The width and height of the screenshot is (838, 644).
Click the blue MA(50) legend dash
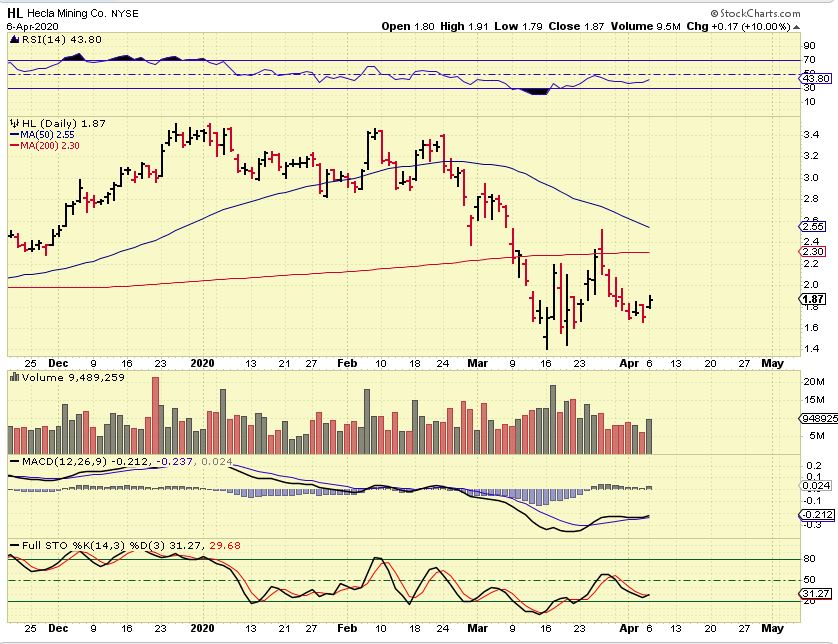click(x=14, y=135)
